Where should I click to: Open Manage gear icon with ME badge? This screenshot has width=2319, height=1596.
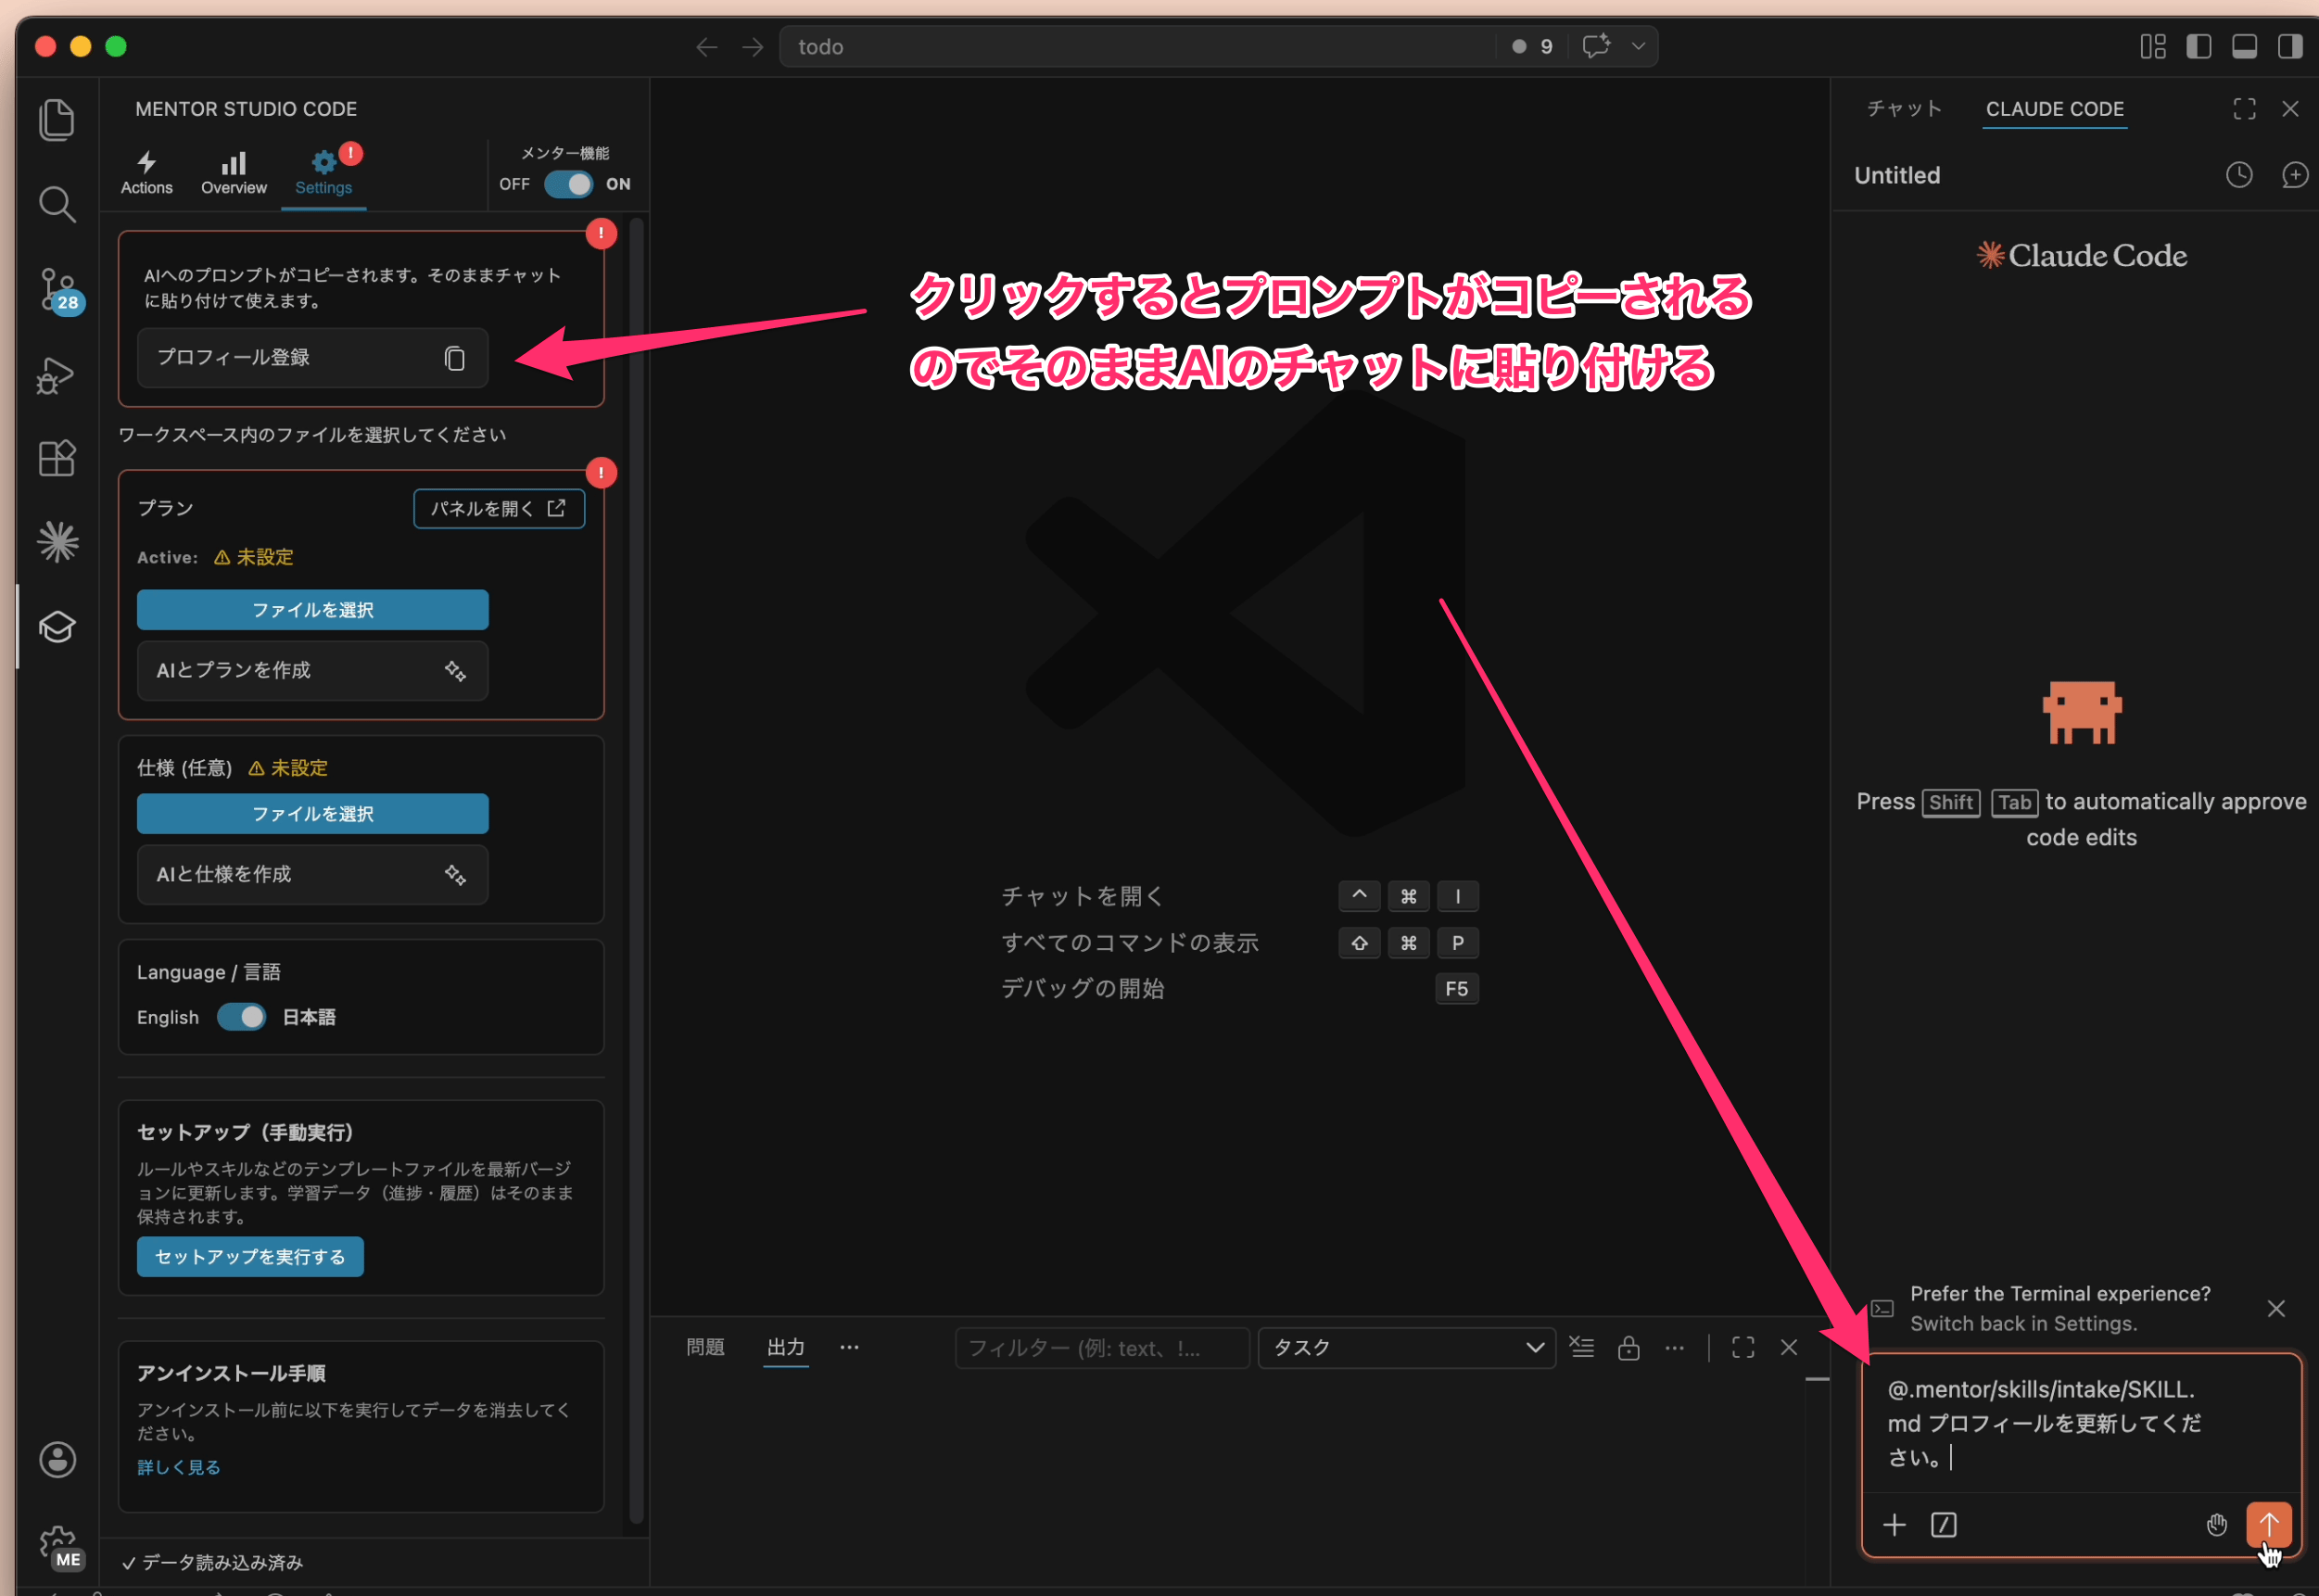pos(59,1546)
